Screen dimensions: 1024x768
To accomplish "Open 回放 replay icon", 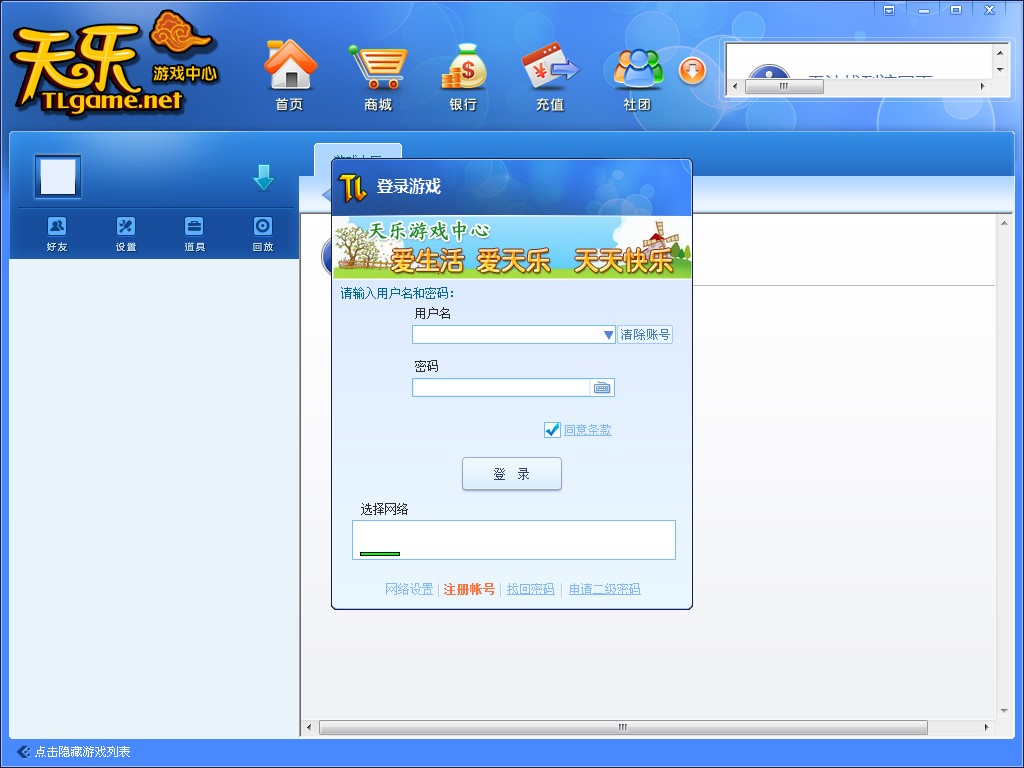I will click(x=262, y=226).
